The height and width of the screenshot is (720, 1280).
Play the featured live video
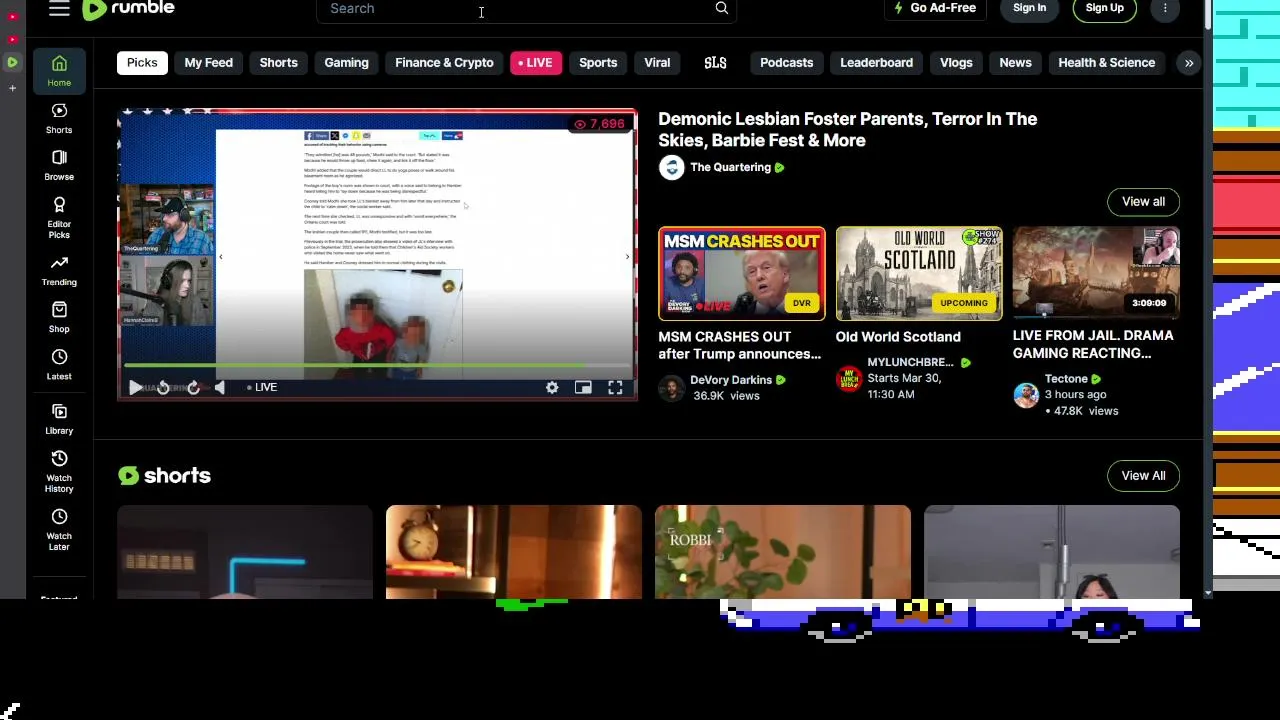click(x=136, y=387)
